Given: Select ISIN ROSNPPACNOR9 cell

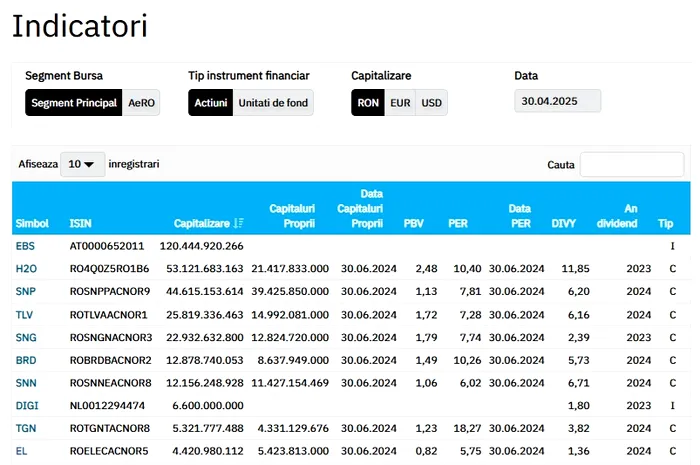Looking at the screenshot, I should point(110,291).
